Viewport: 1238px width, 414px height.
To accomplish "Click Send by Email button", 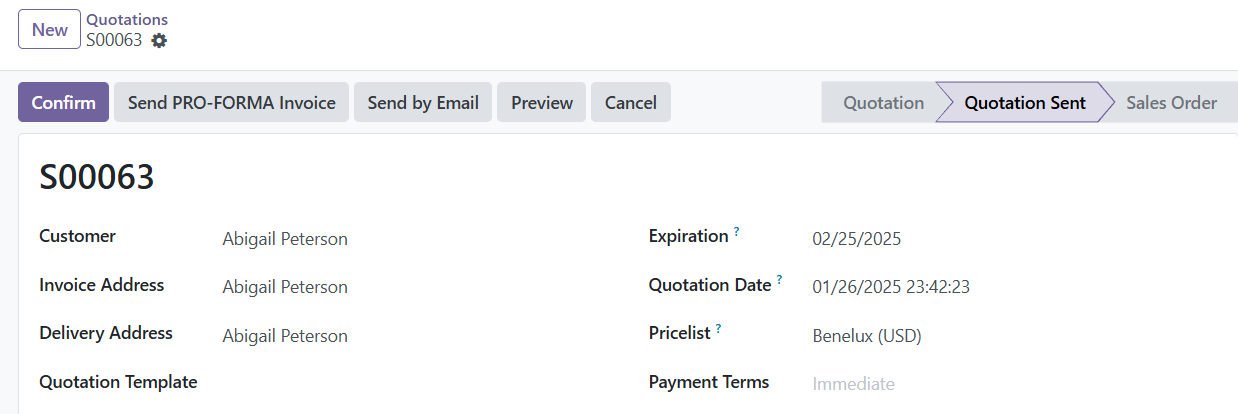I will pos(423,102).
